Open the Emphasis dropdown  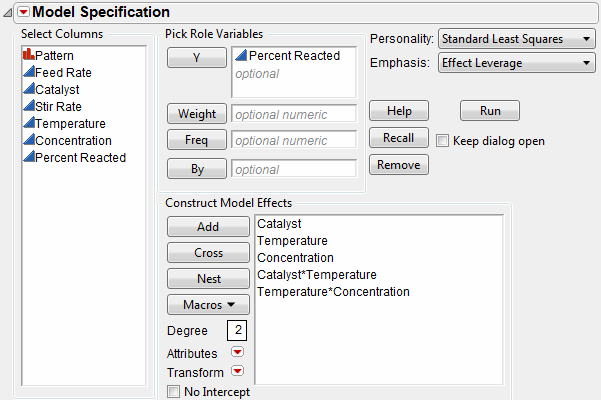tap(516, 63)
